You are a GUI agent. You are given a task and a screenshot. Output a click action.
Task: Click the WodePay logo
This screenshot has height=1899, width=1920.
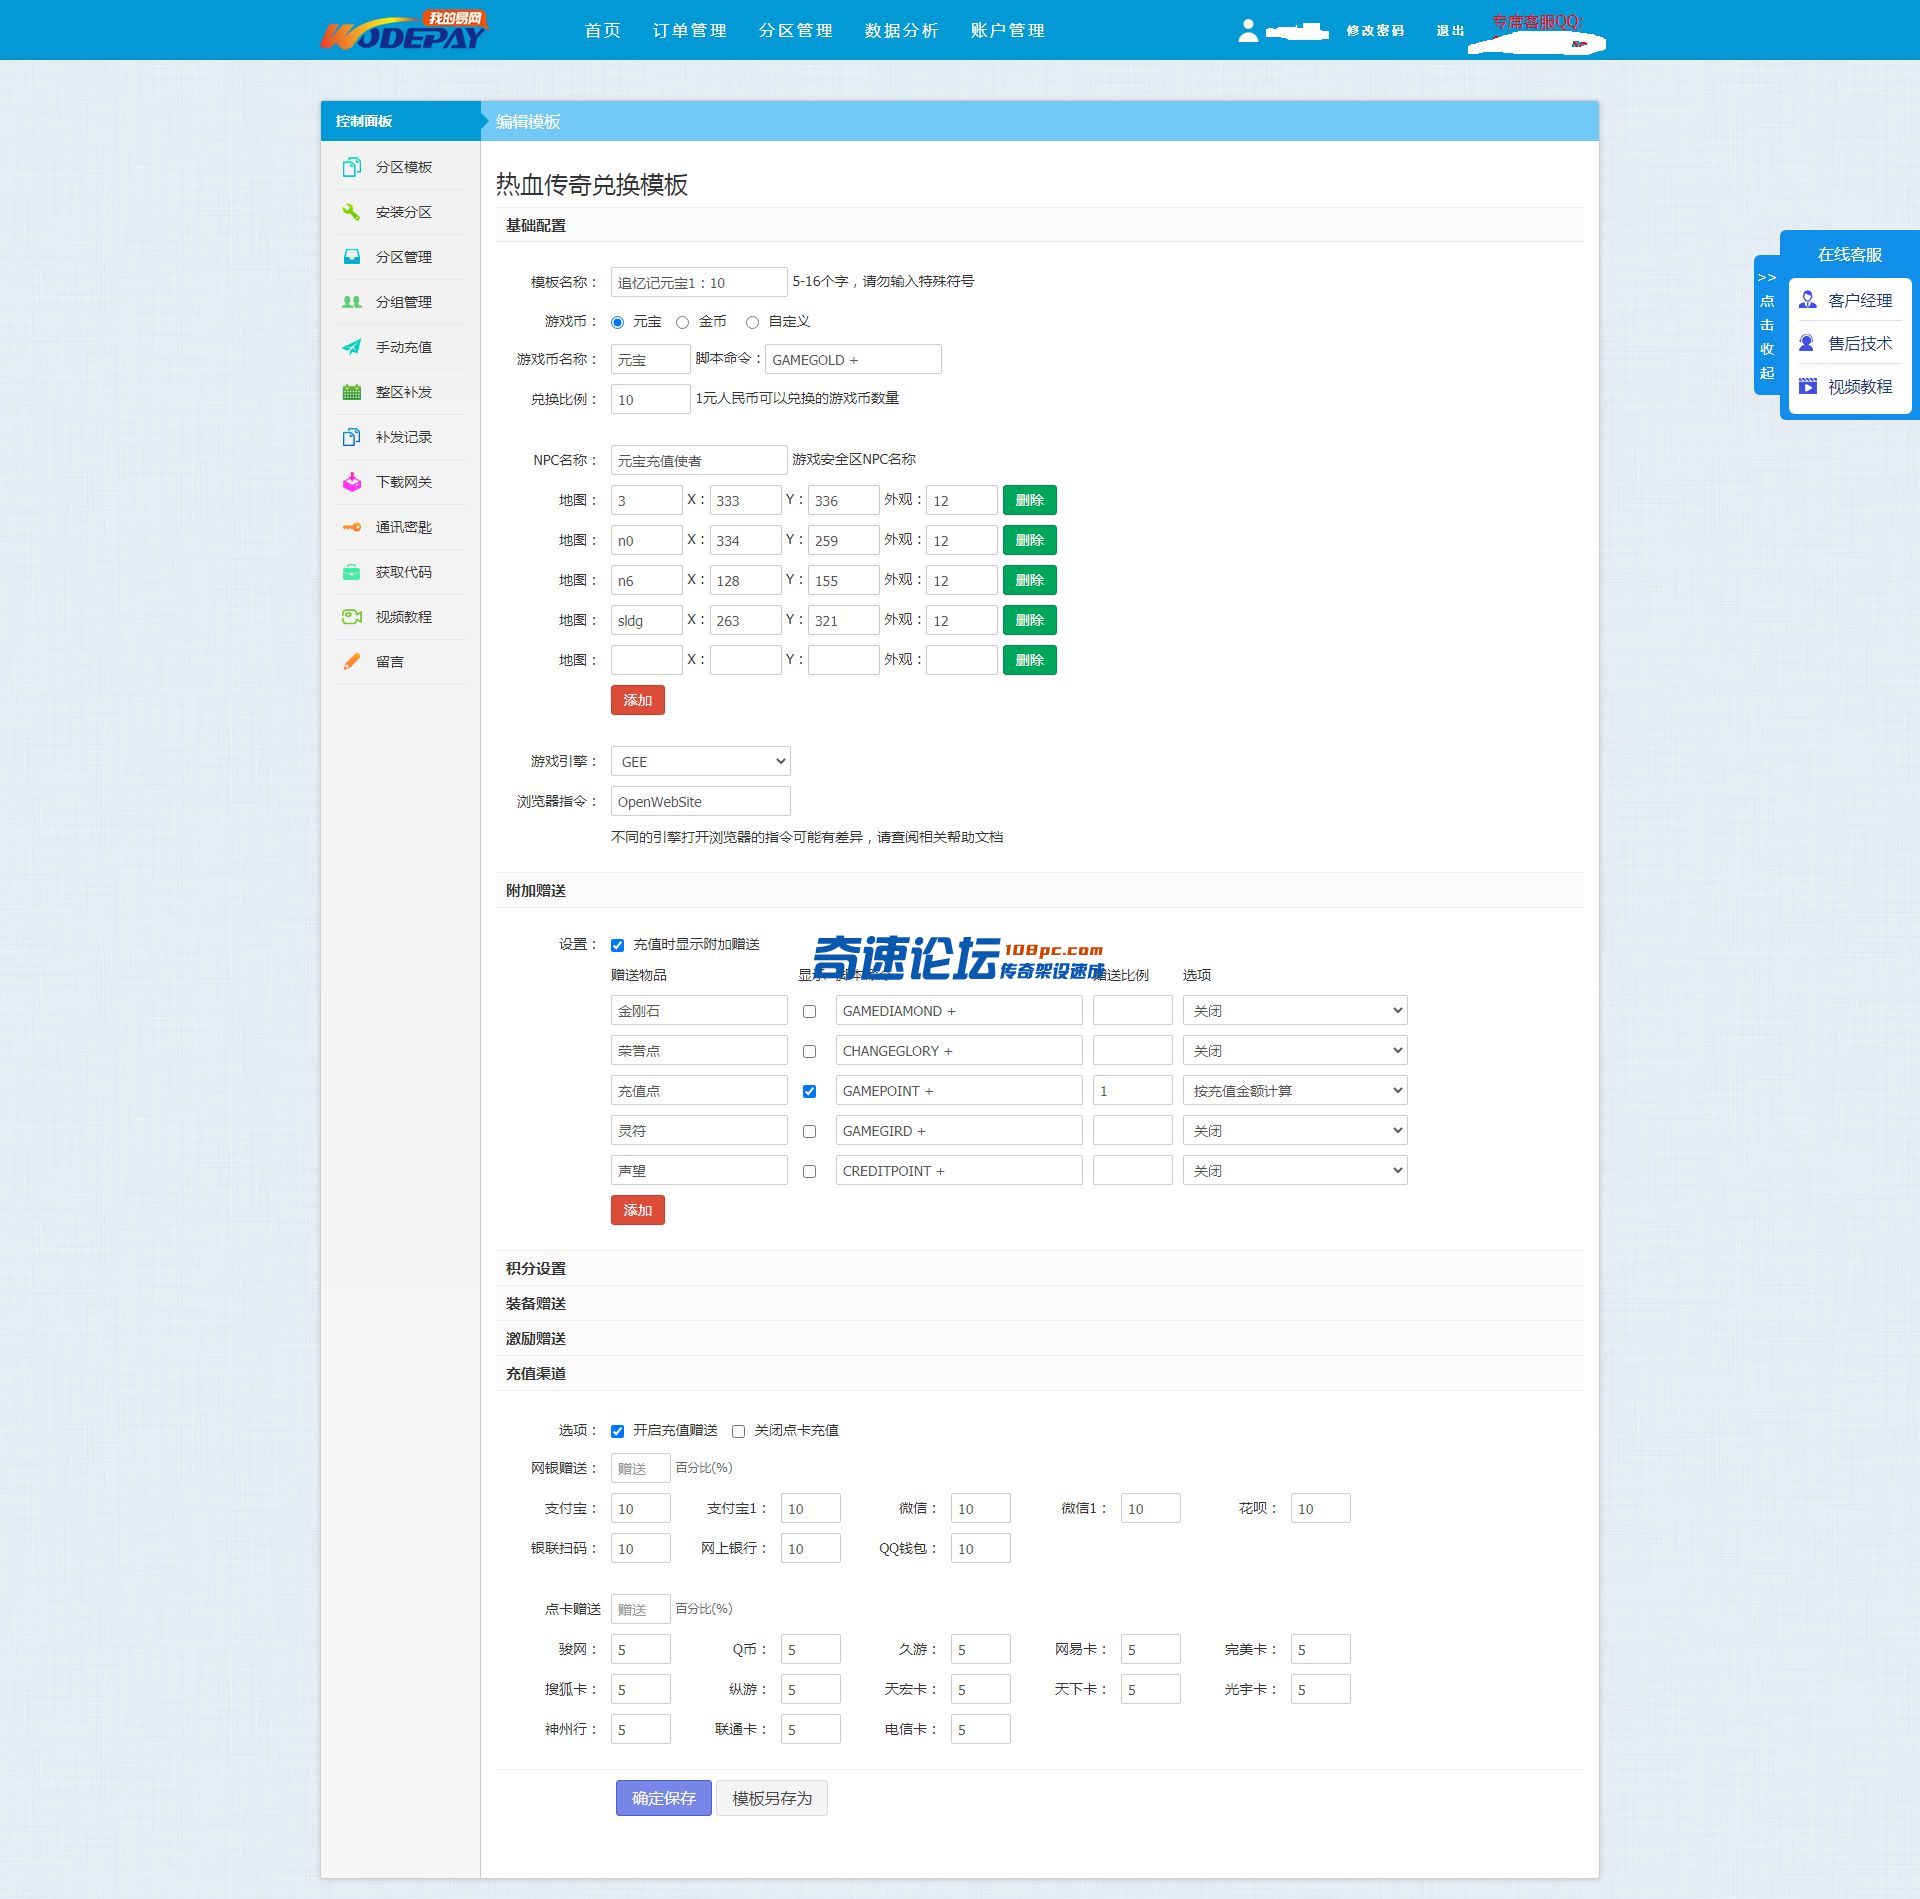[x=403, y=30]
